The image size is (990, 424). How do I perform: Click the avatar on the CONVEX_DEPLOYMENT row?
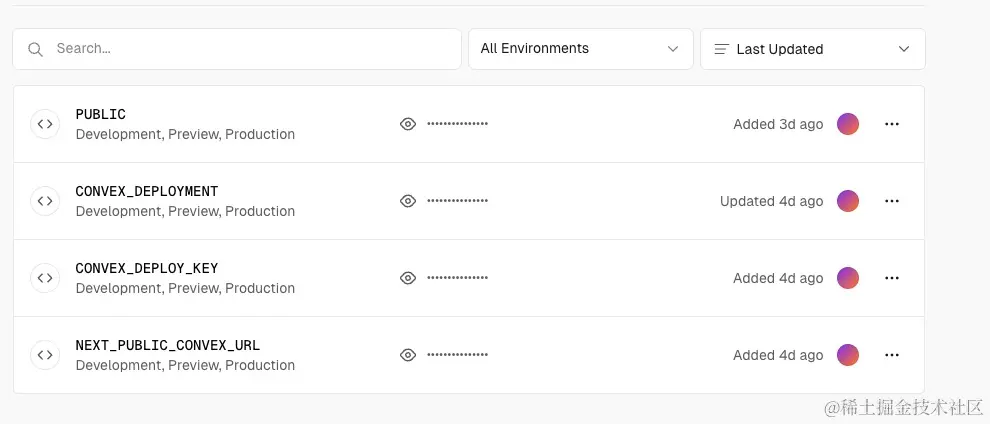[x=848, y=201]
